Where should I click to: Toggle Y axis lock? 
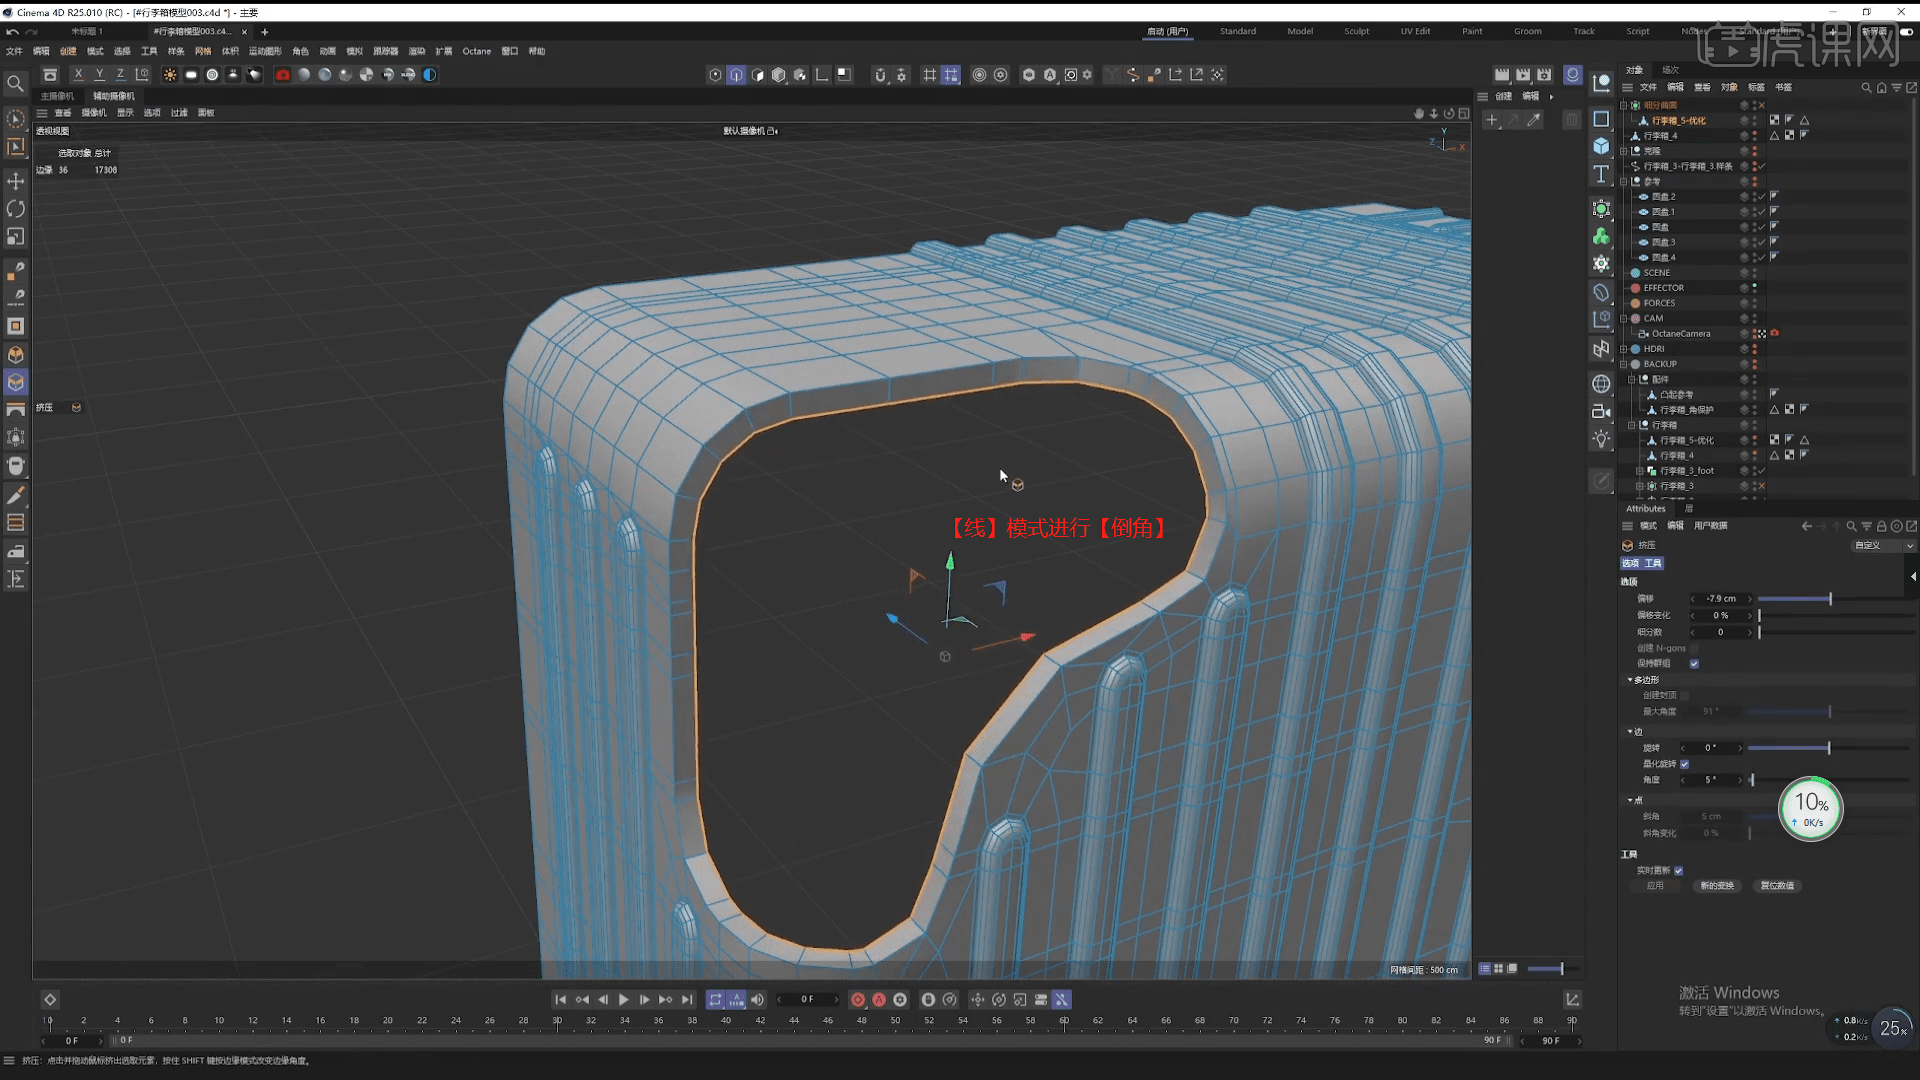[x=99, y=75]
